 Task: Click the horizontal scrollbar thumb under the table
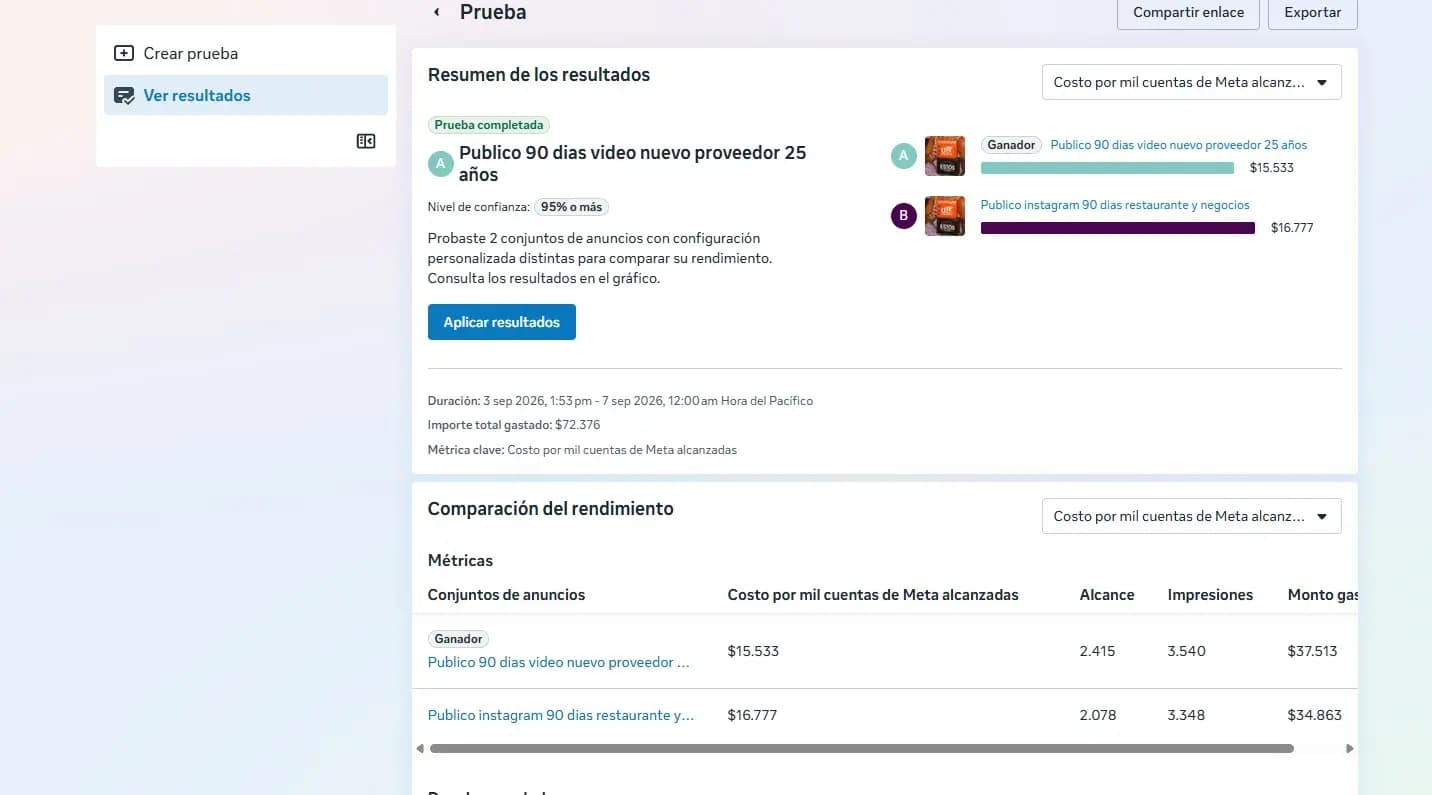(862, 748)
